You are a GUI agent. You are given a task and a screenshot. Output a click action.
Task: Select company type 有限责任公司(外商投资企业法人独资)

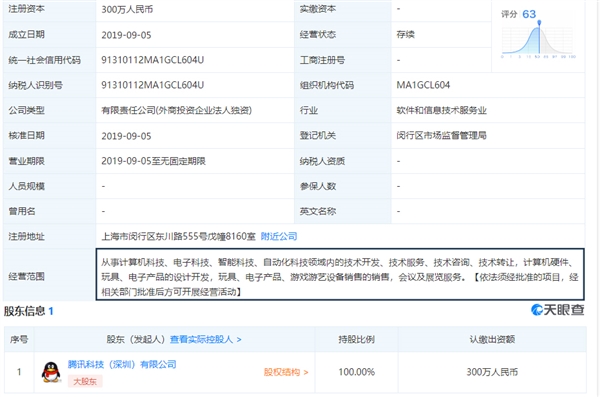pyautogui.click(x=176, y=110)
